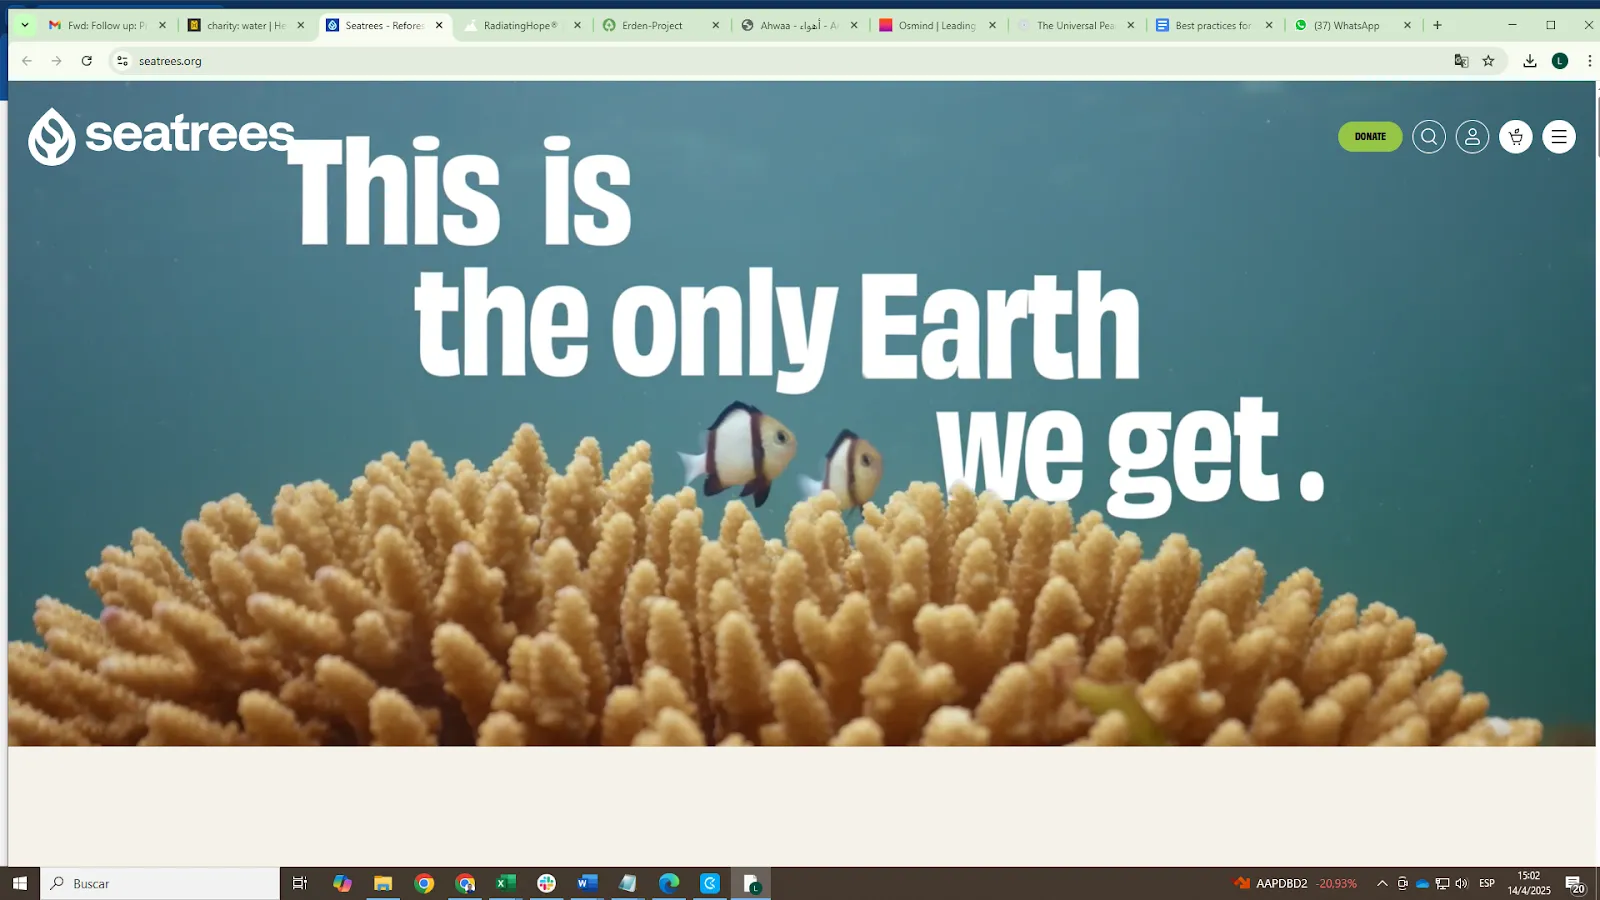Open Word from taskbar
1600x900 pixels.
click(587, 883)
